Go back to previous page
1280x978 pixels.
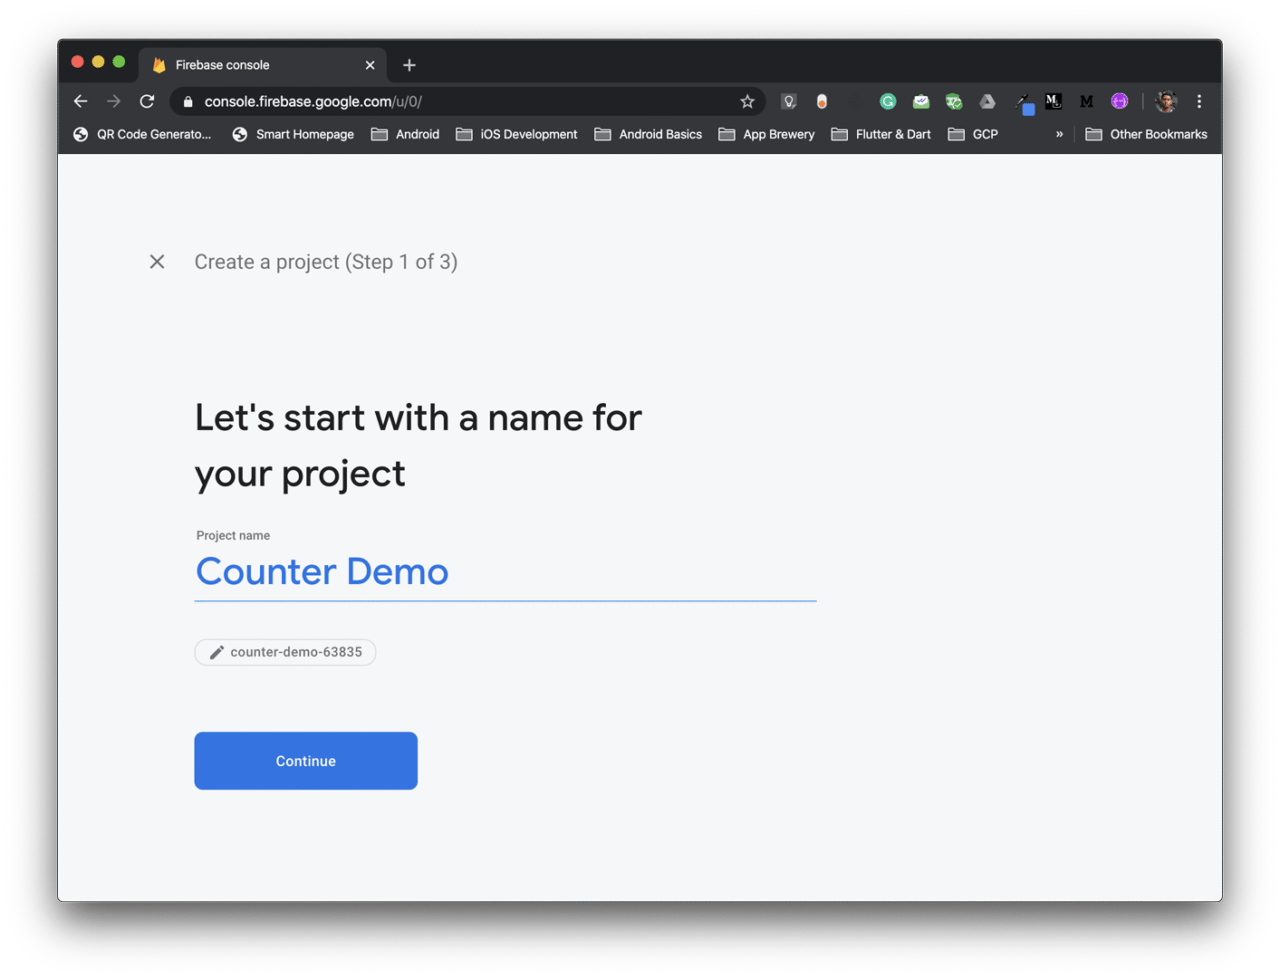[81, 101]
